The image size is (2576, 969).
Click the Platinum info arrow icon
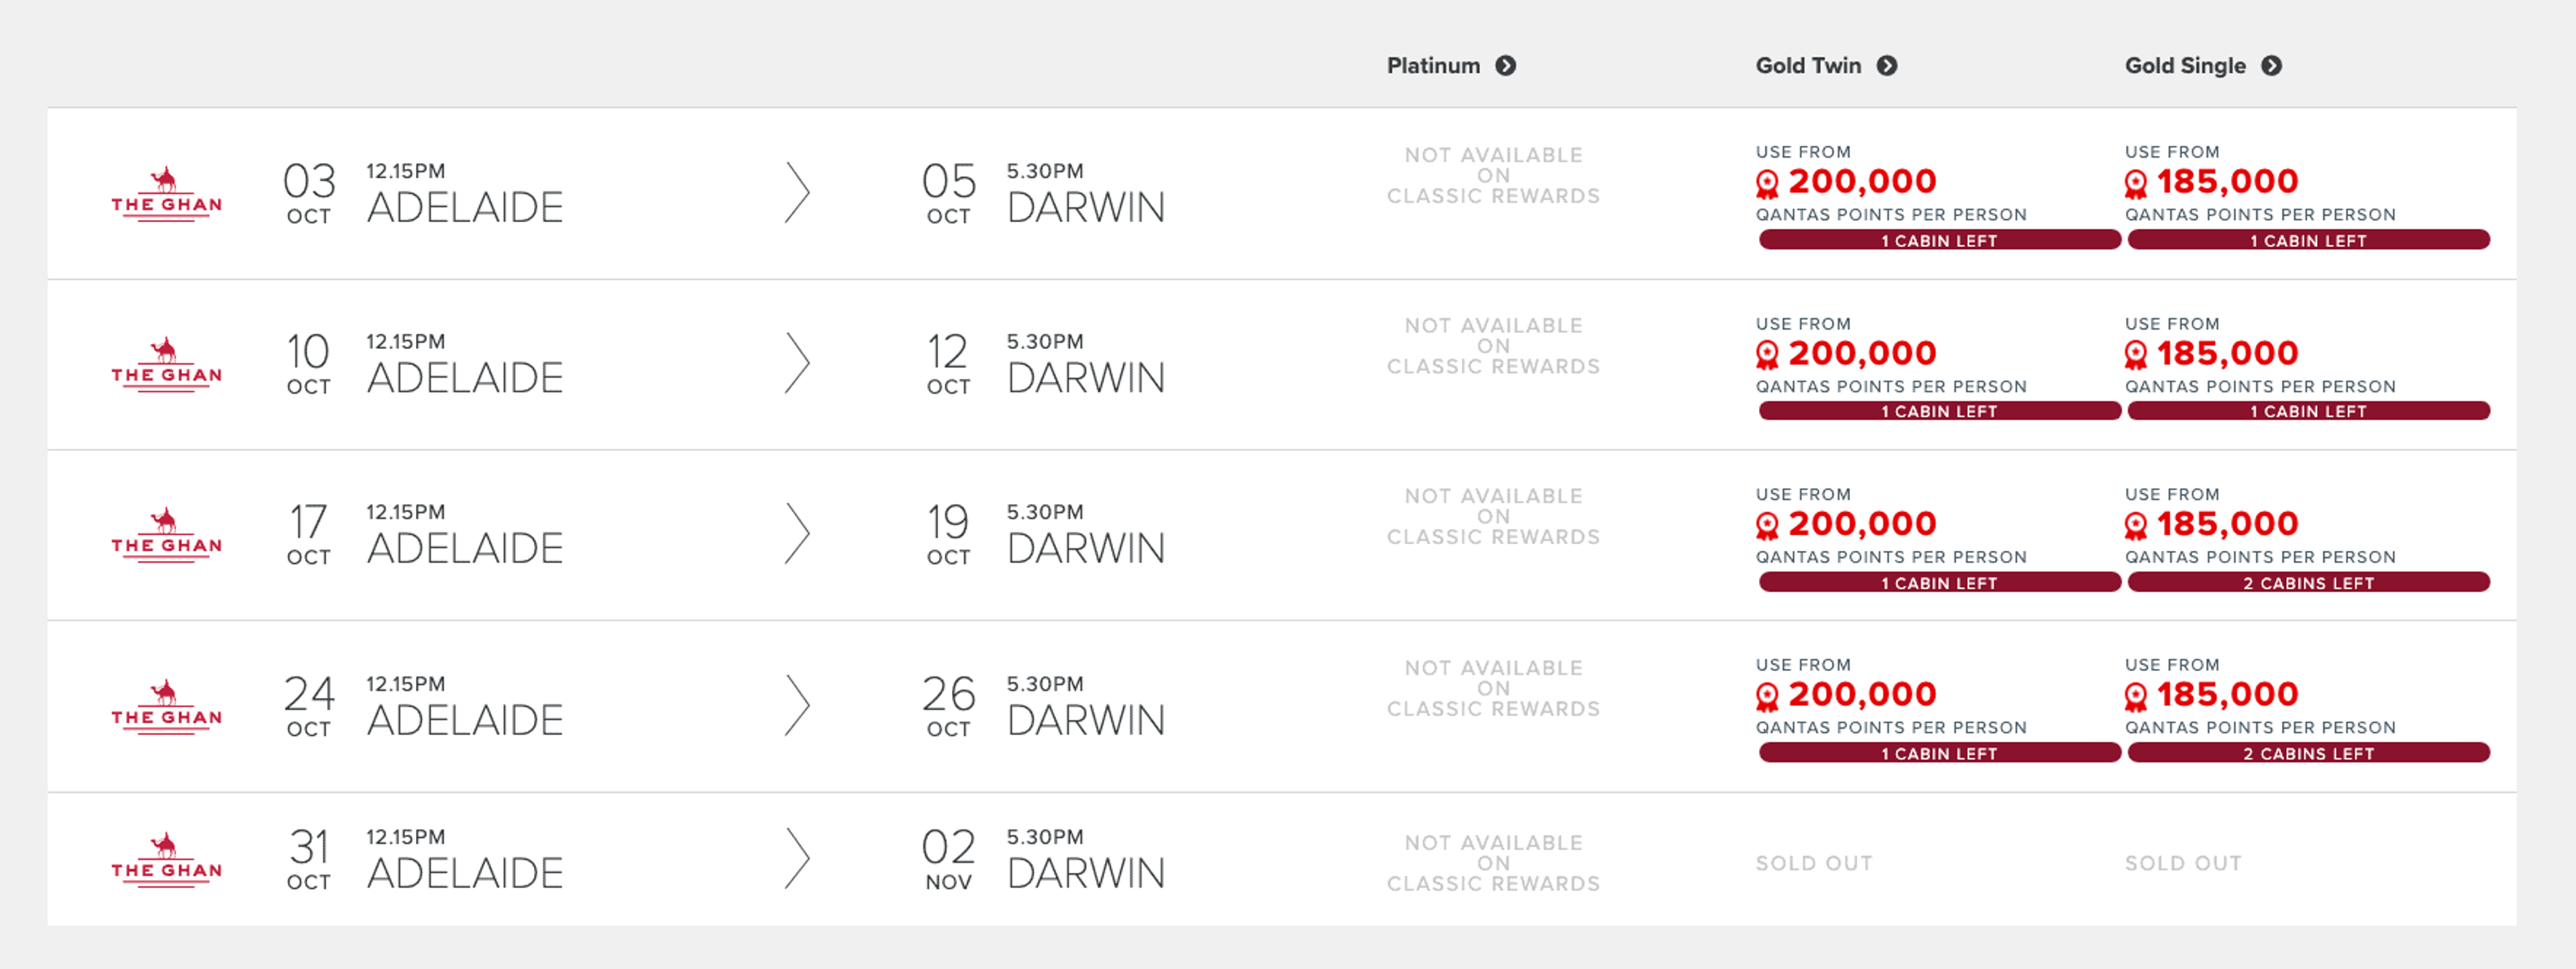click(x=1505, y=66)
